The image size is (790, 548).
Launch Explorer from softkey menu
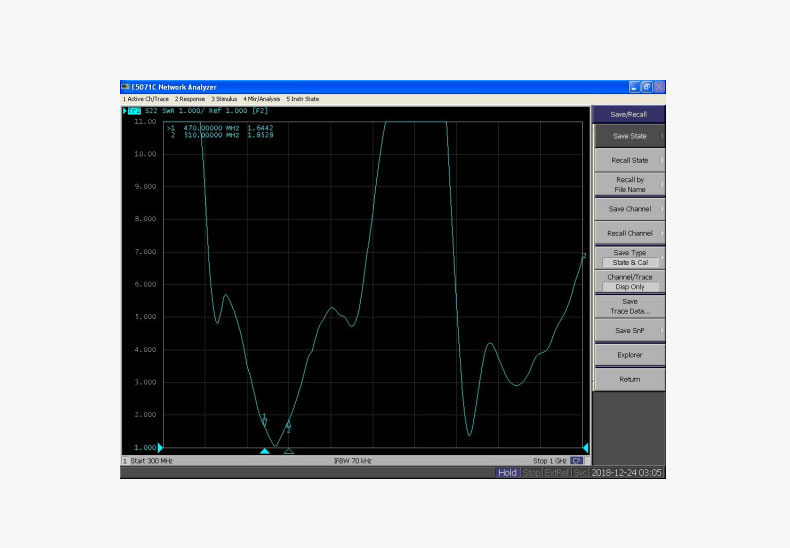[630, 355]
